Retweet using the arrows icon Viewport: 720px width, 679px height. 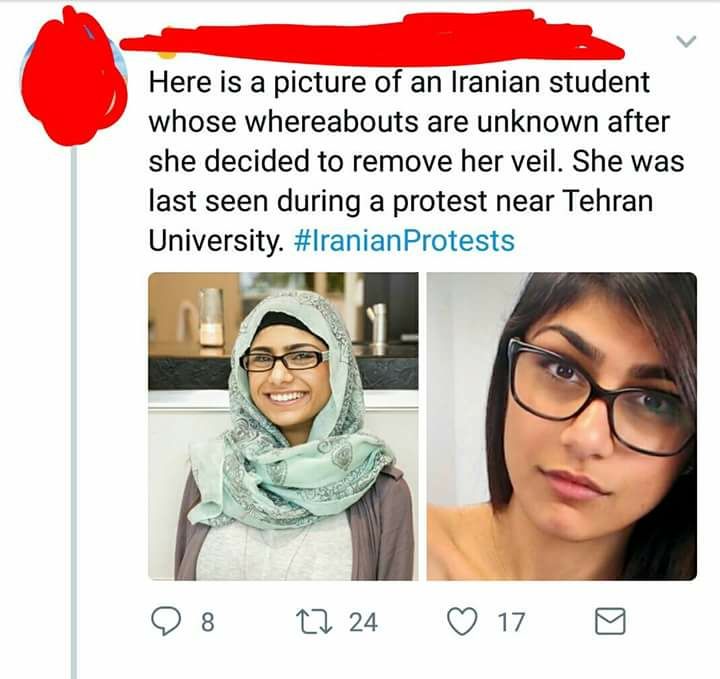[x=314, y=622]
